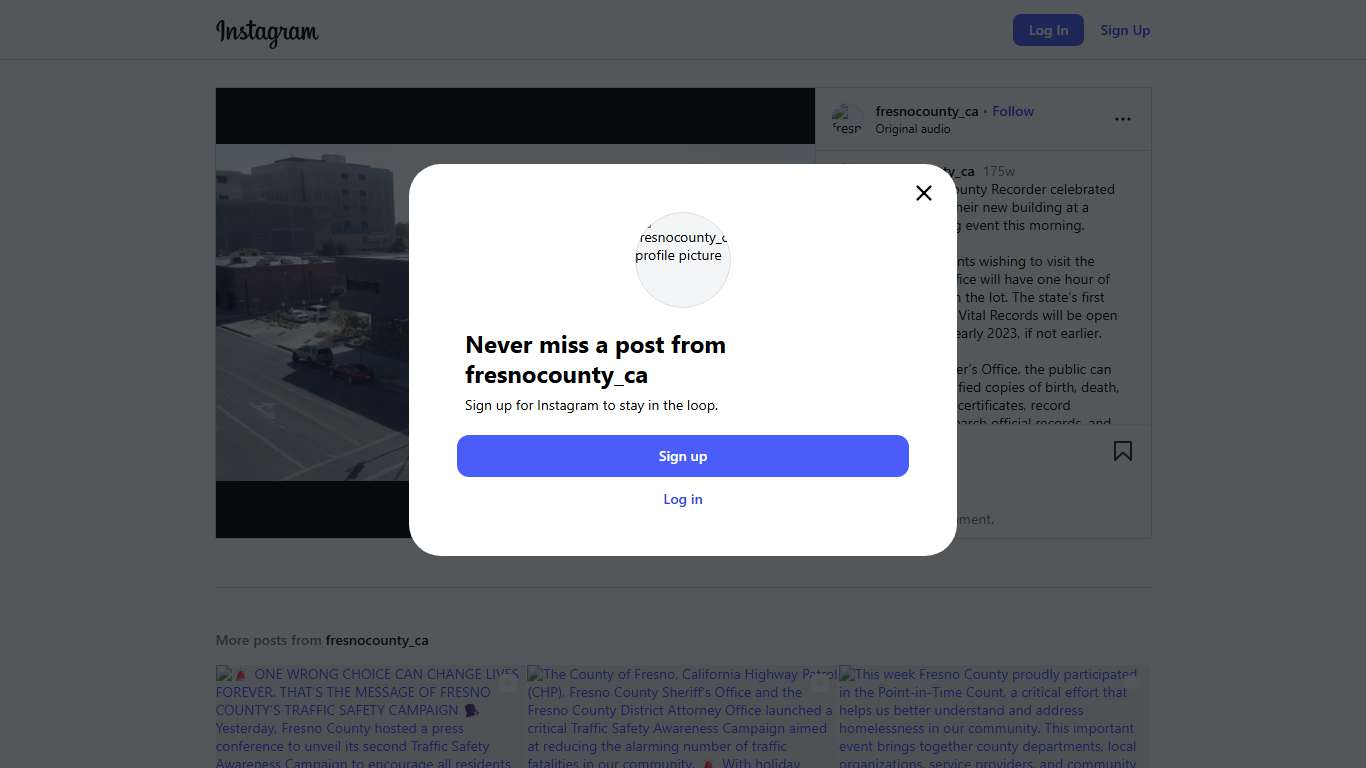Open the three-dot post options menu
Viewport: 1366px width, 768px height.
click(x=1123, y=119)
